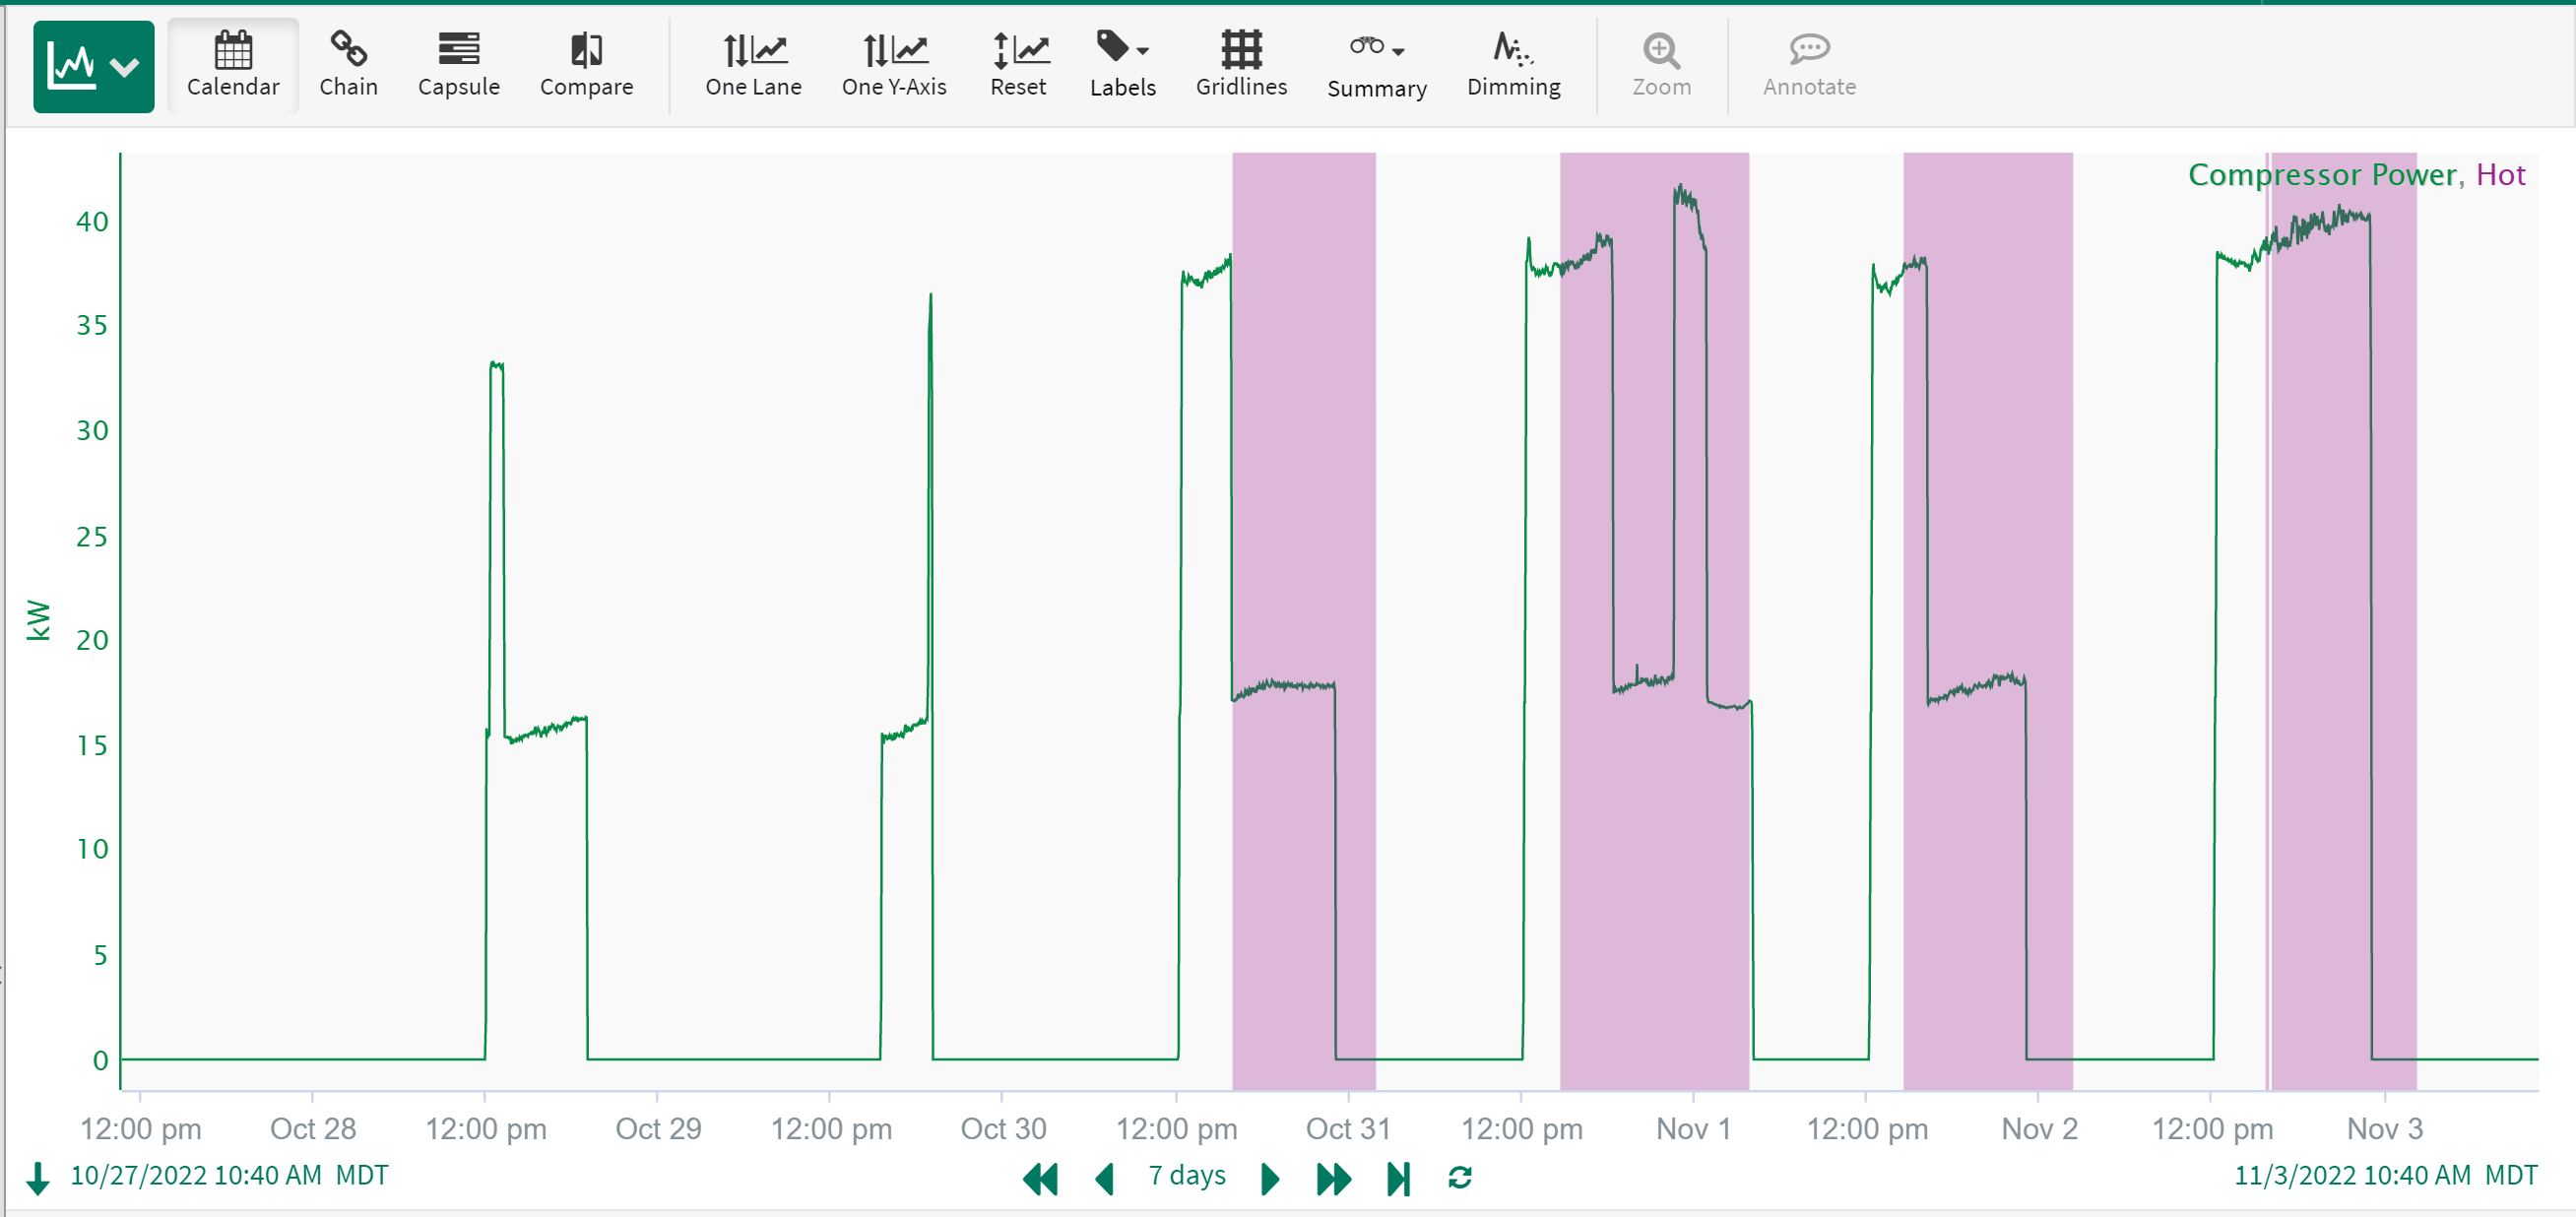Select the Nov 1 Hot capsule
2576x1217 pixels.
(1654, 620)
